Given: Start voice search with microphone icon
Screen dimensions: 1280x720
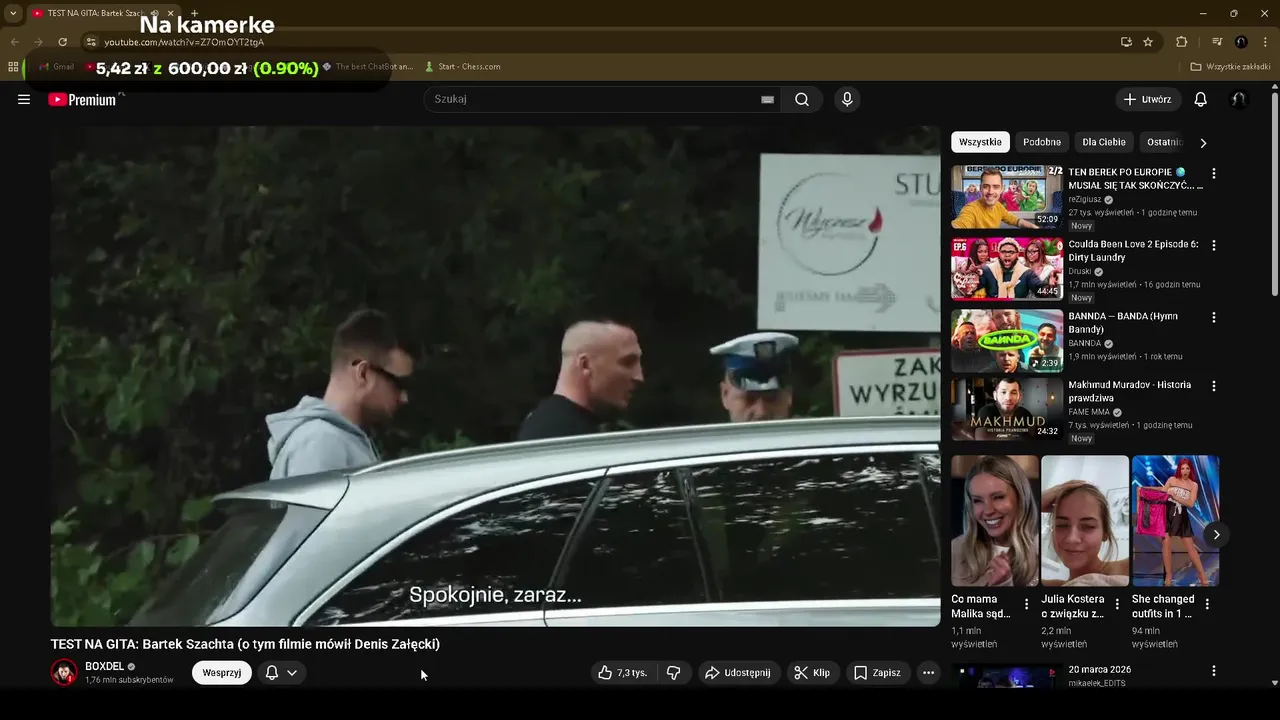Looking at the screenshot, I should [847, 99].
